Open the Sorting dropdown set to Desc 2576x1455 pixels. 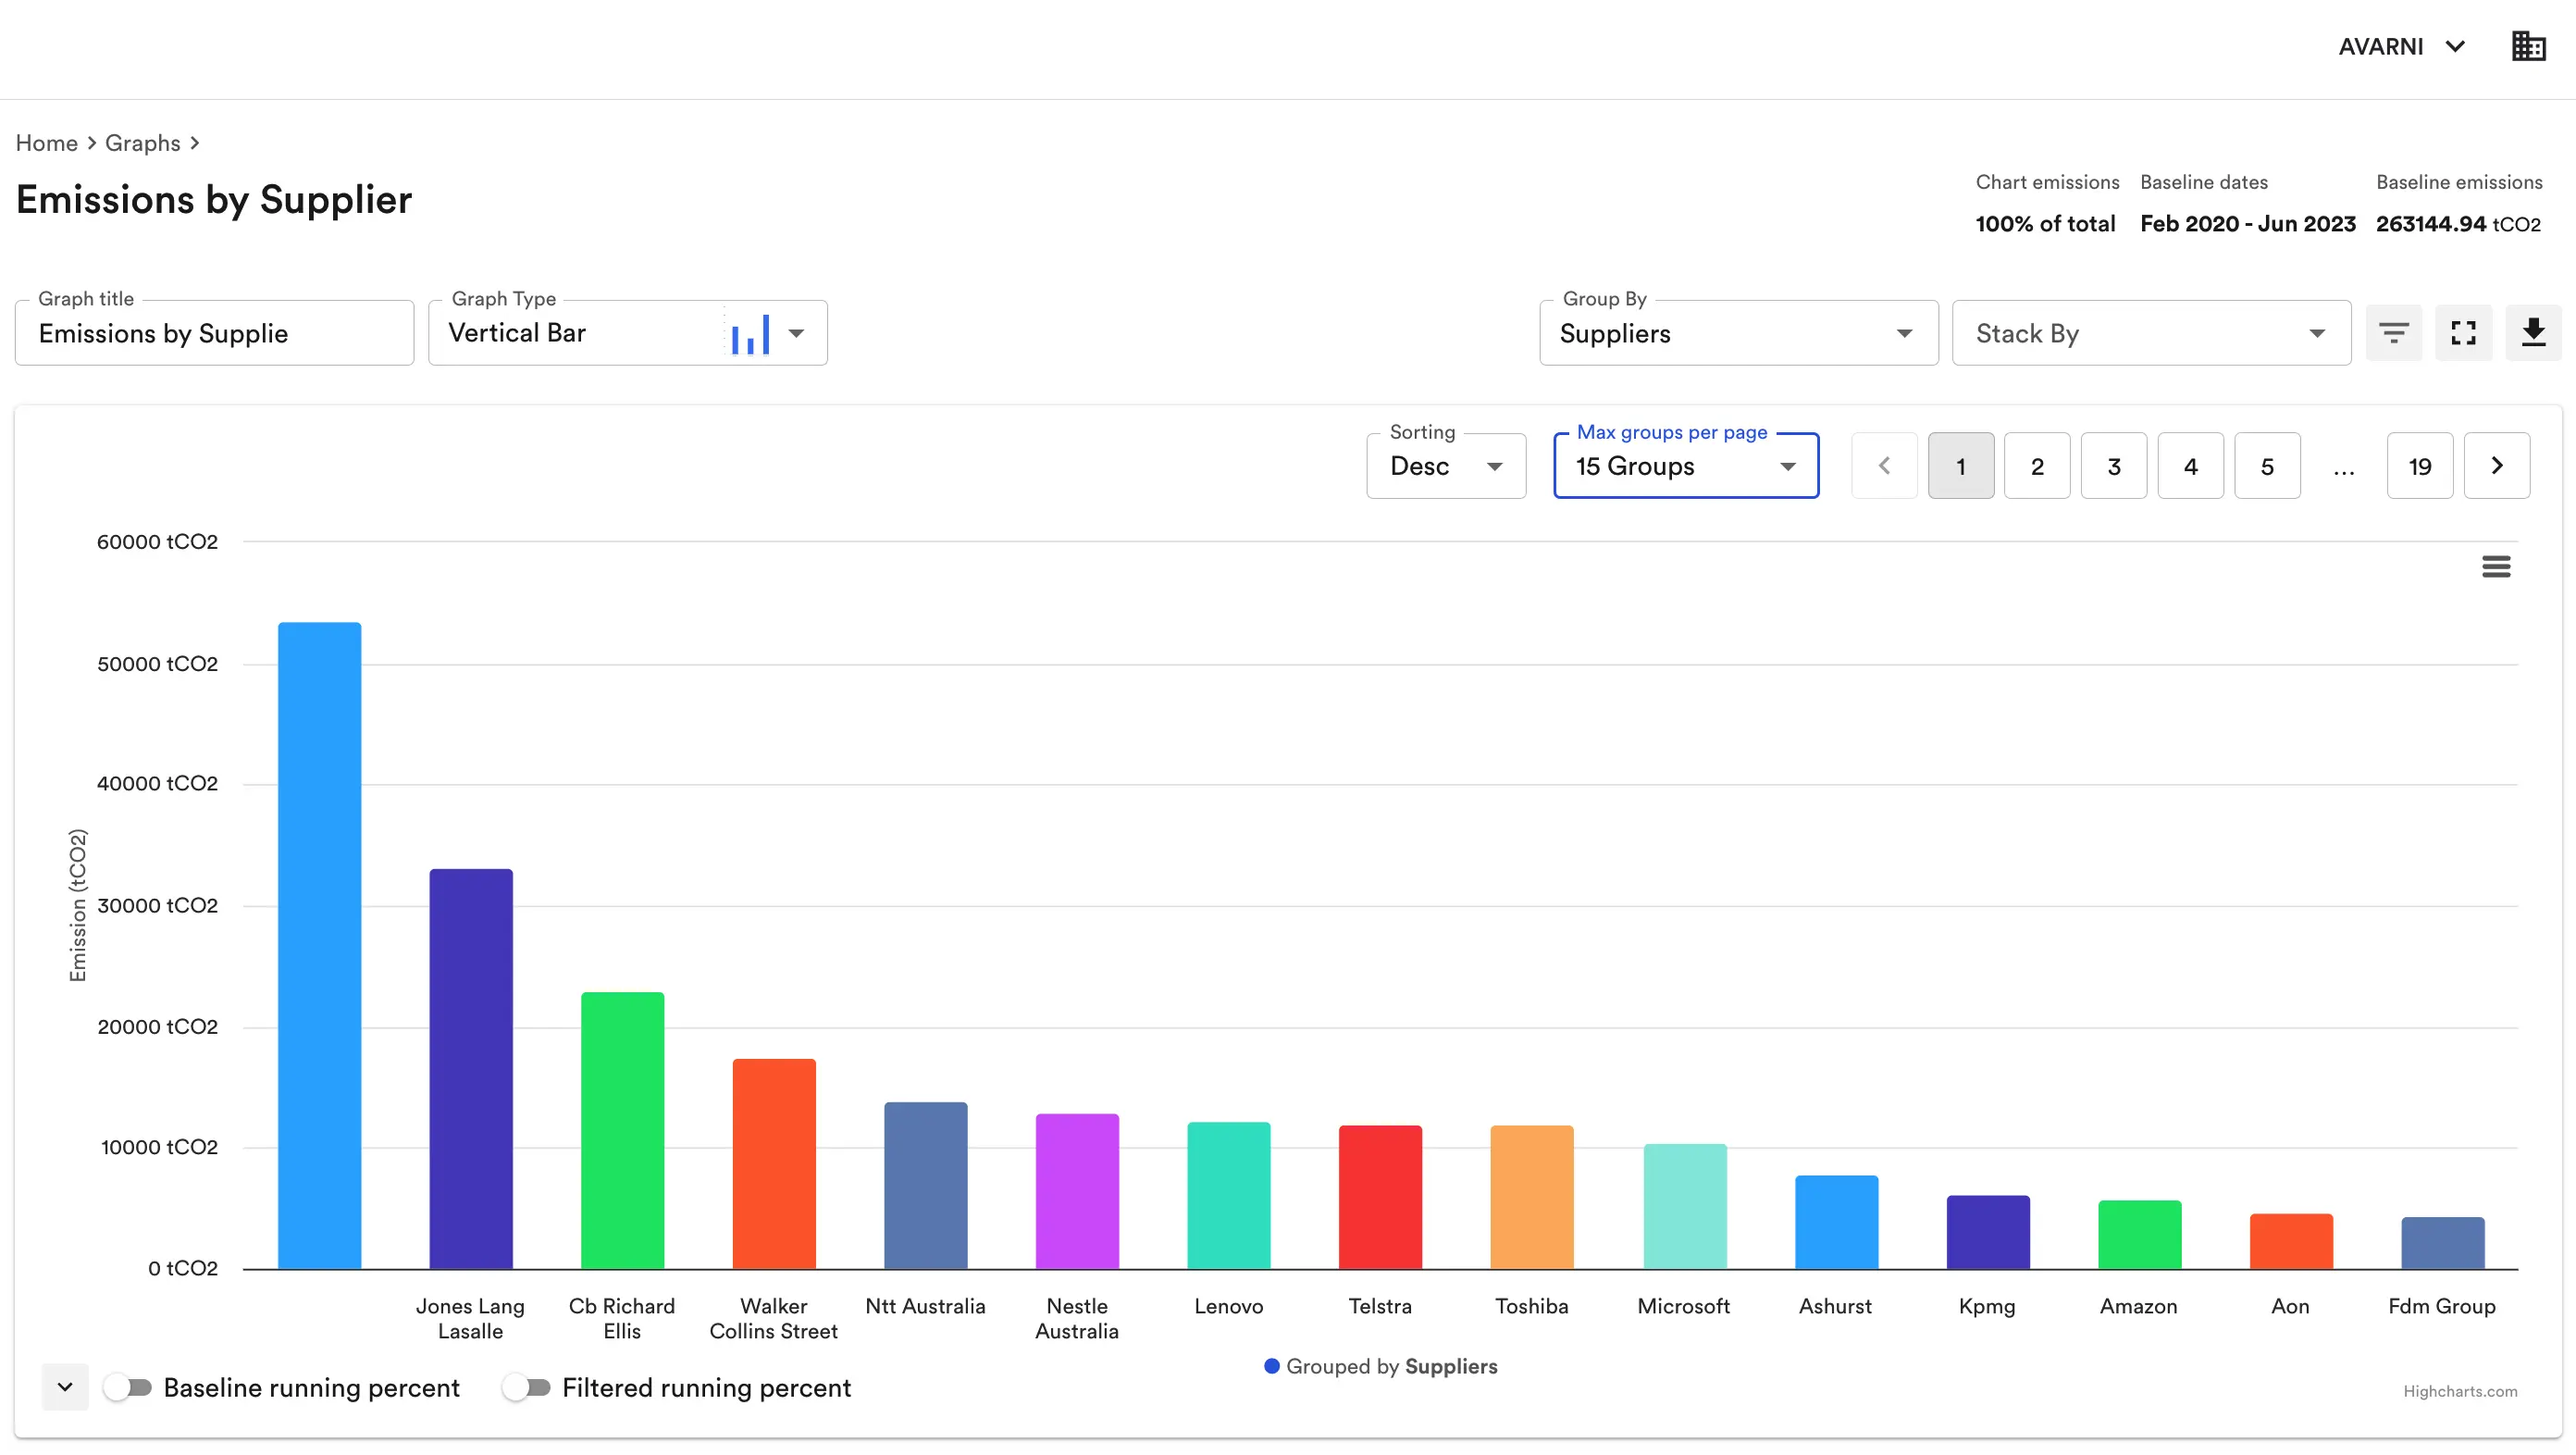[x=1445, y=465]
